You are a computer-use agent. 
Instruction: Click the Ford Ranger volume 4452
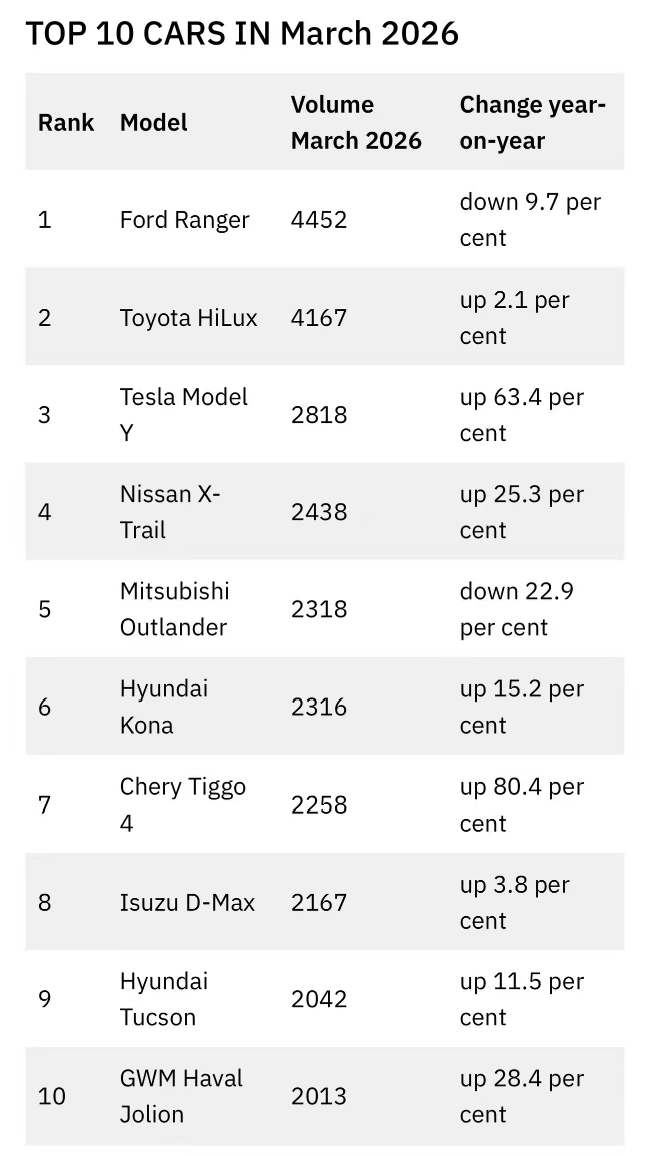[x=319, y=220]
